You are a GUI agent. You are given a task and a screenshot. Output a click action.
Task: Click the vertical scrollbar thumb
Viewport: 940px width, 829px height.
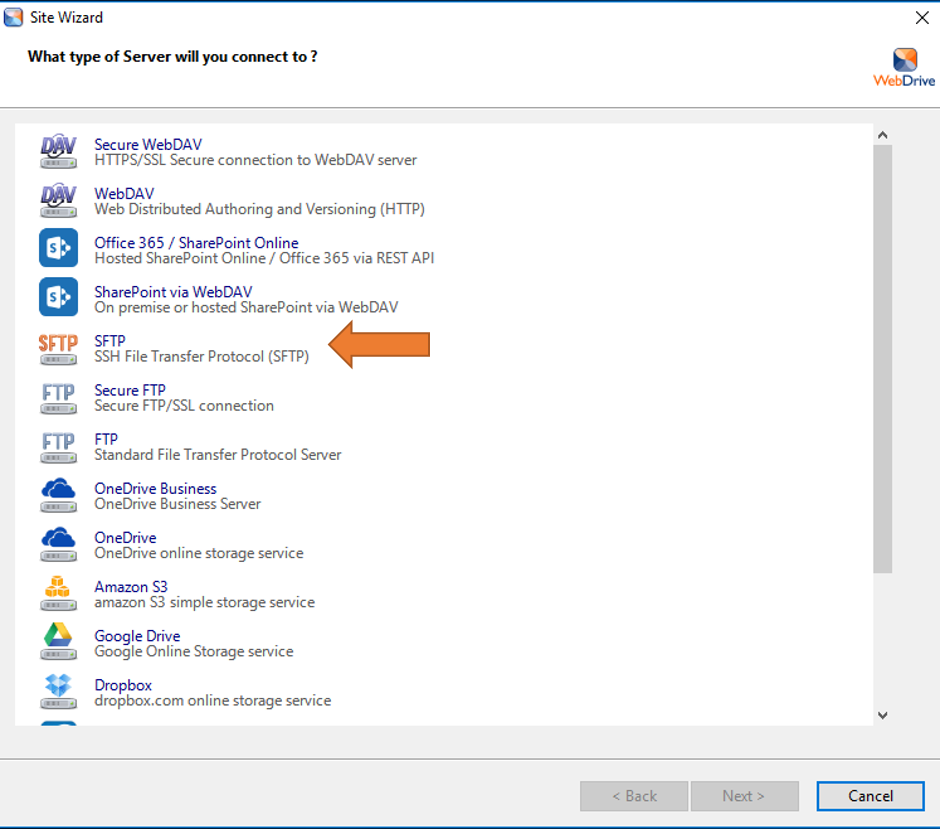(882, 360)
